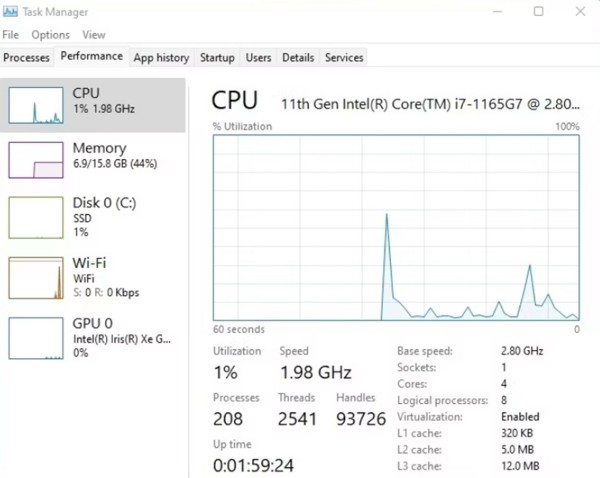Open the Startup tab
The image size is (600, 478).
[x=217, y=58]
